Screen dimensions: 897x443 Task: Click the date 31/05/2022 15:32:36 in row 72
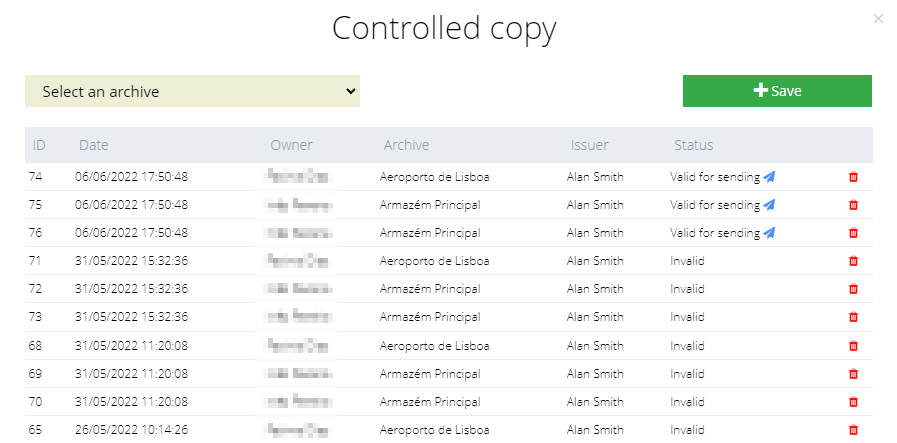131,288
